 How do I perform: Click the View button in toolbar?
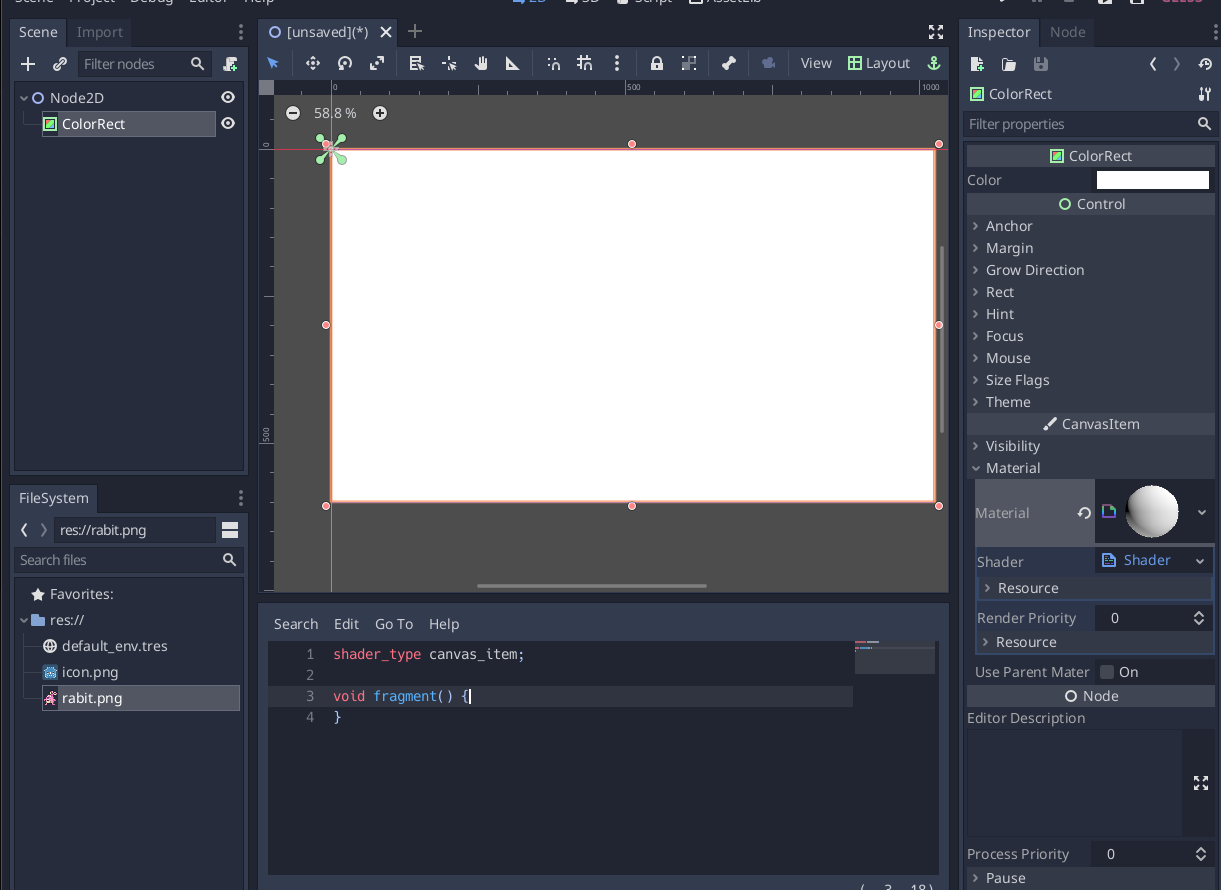[x=816, y=63]
